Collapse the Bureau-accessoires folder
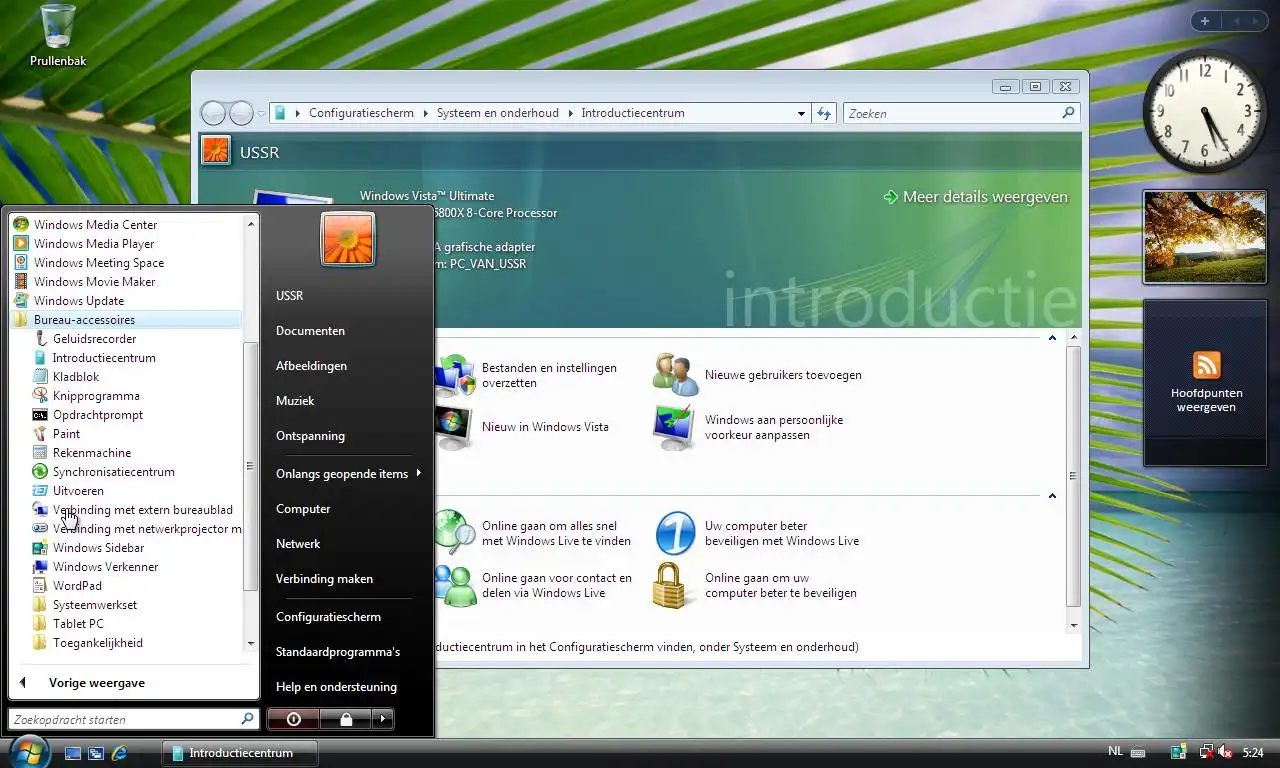Screen dimensions: 1280x768 [126, 320]
